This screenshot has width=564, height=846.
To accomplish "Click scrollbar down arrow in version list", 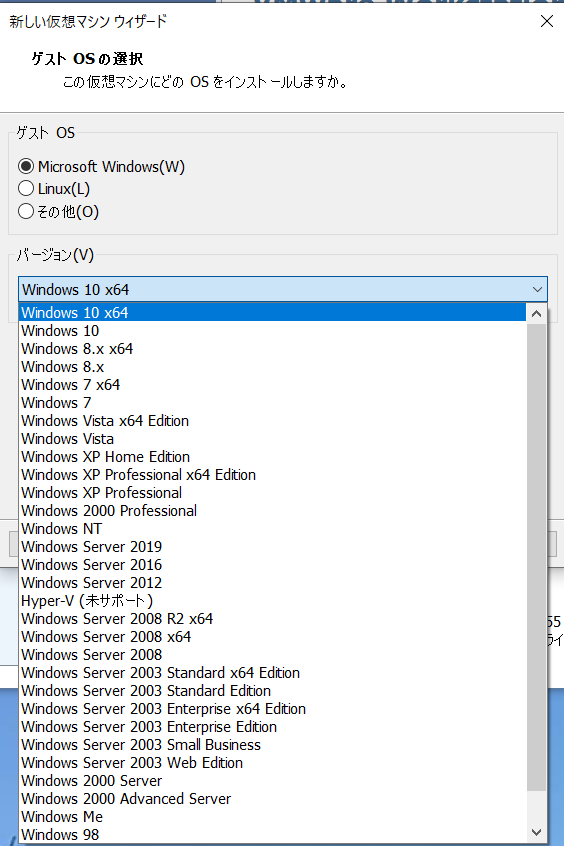I will pos(536,833).
